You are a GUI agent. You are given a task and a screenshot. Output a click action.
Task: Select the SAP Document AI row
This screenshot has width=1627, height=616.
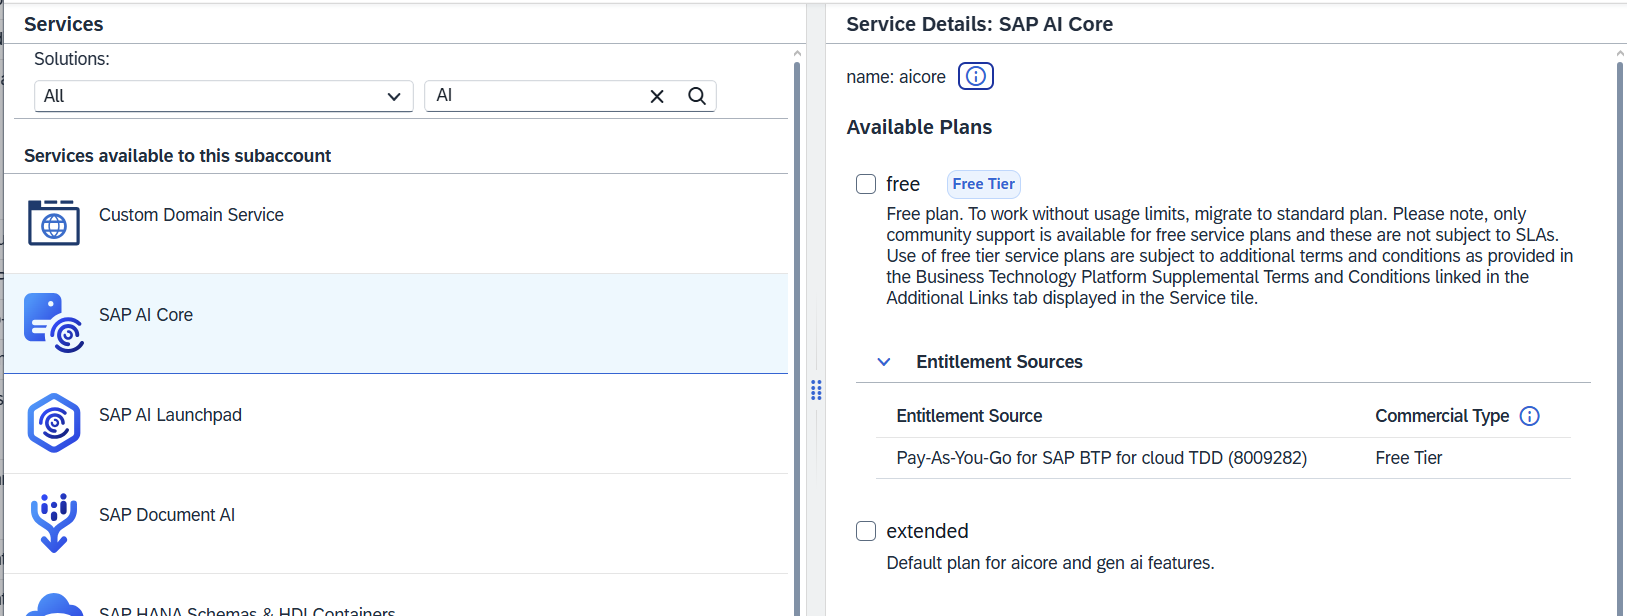[396, 524]
